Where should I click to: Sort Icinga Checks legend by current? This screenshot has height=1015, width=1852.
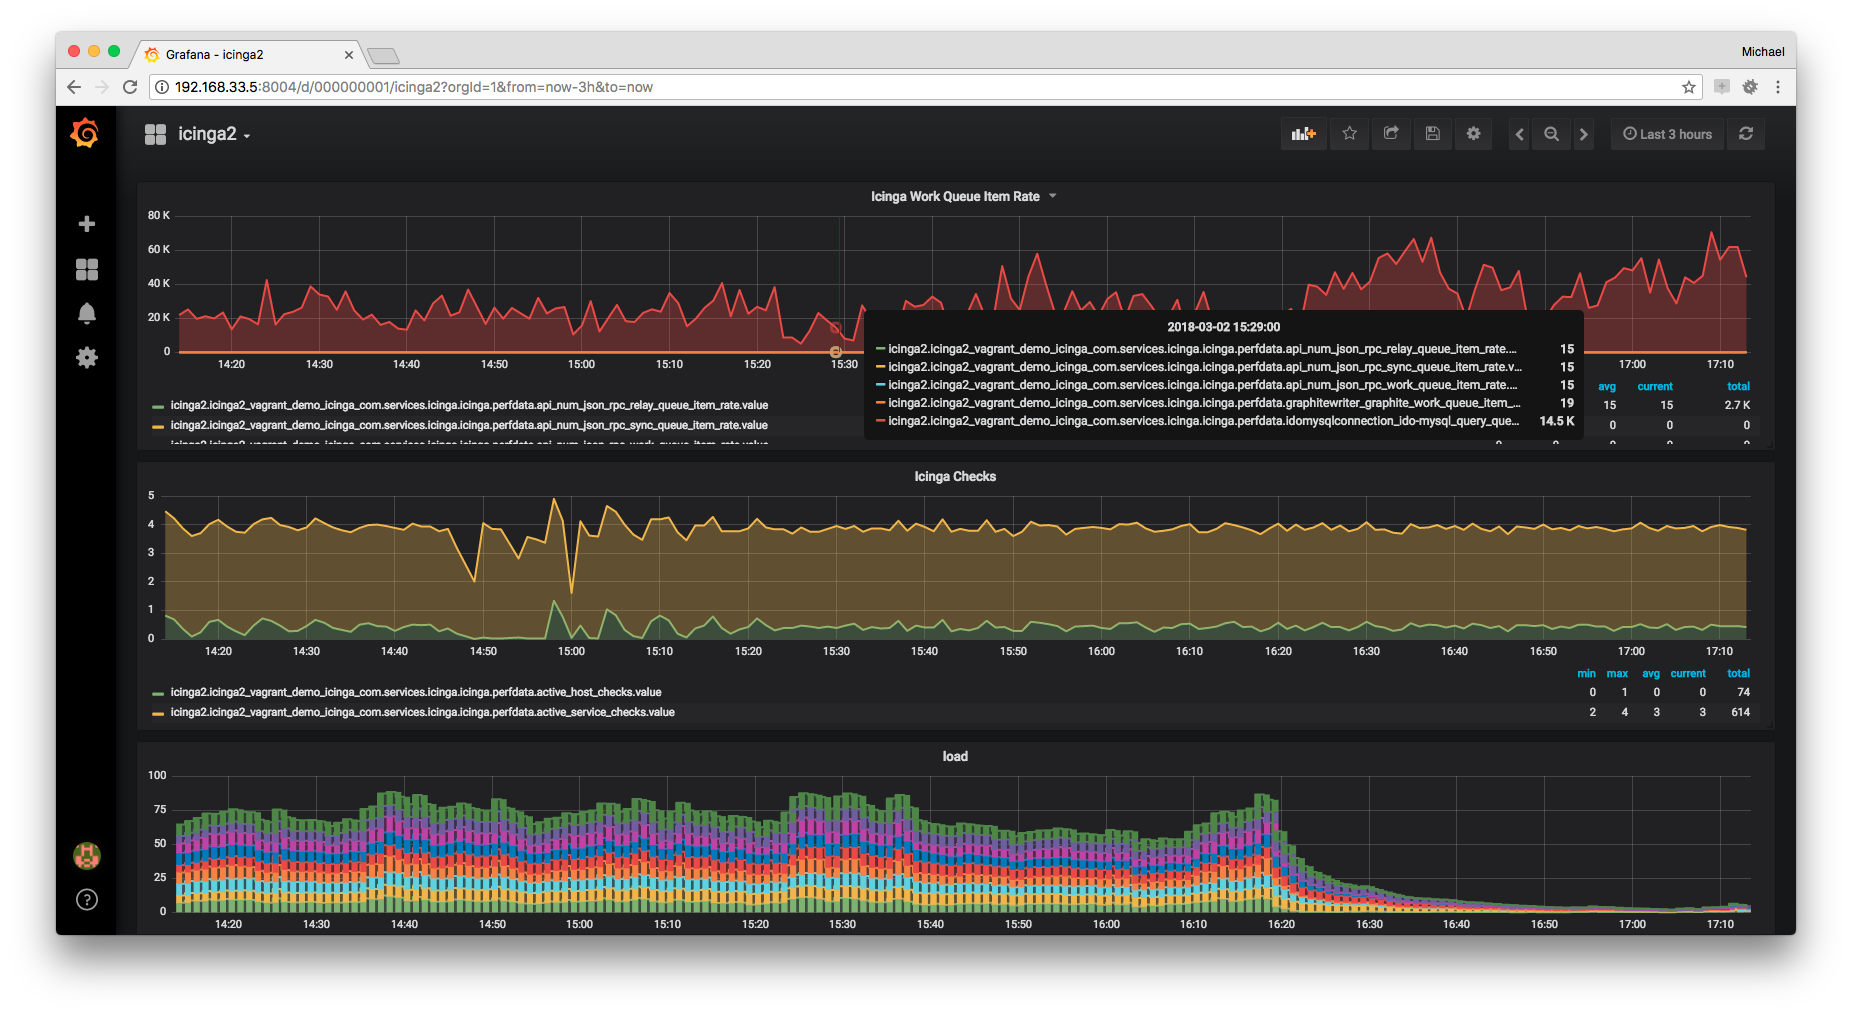pyautogui.click(x=1688, y=674)
